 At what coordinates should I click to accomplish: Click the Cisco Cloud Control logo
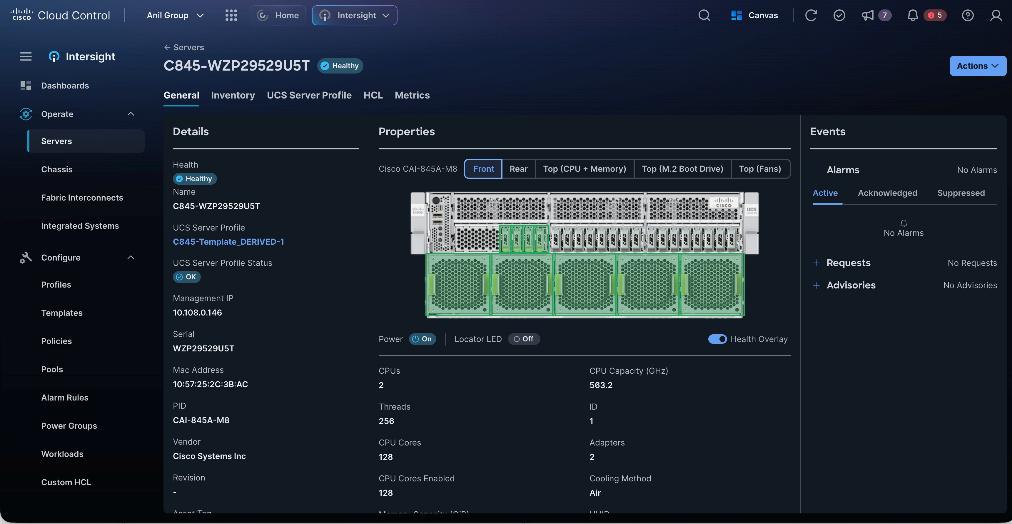point(61,15)
